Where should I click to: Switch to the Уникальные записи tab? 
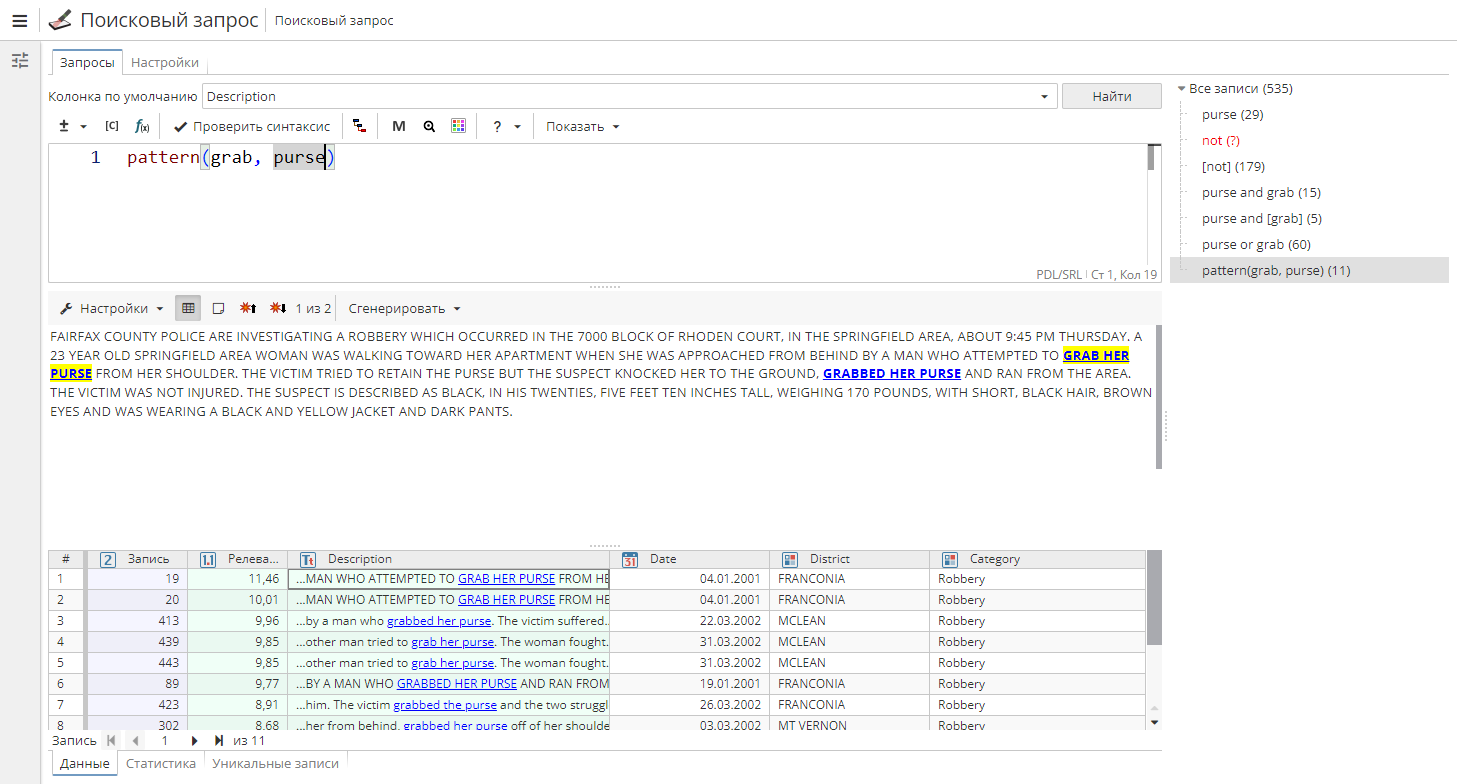(275, 763)
